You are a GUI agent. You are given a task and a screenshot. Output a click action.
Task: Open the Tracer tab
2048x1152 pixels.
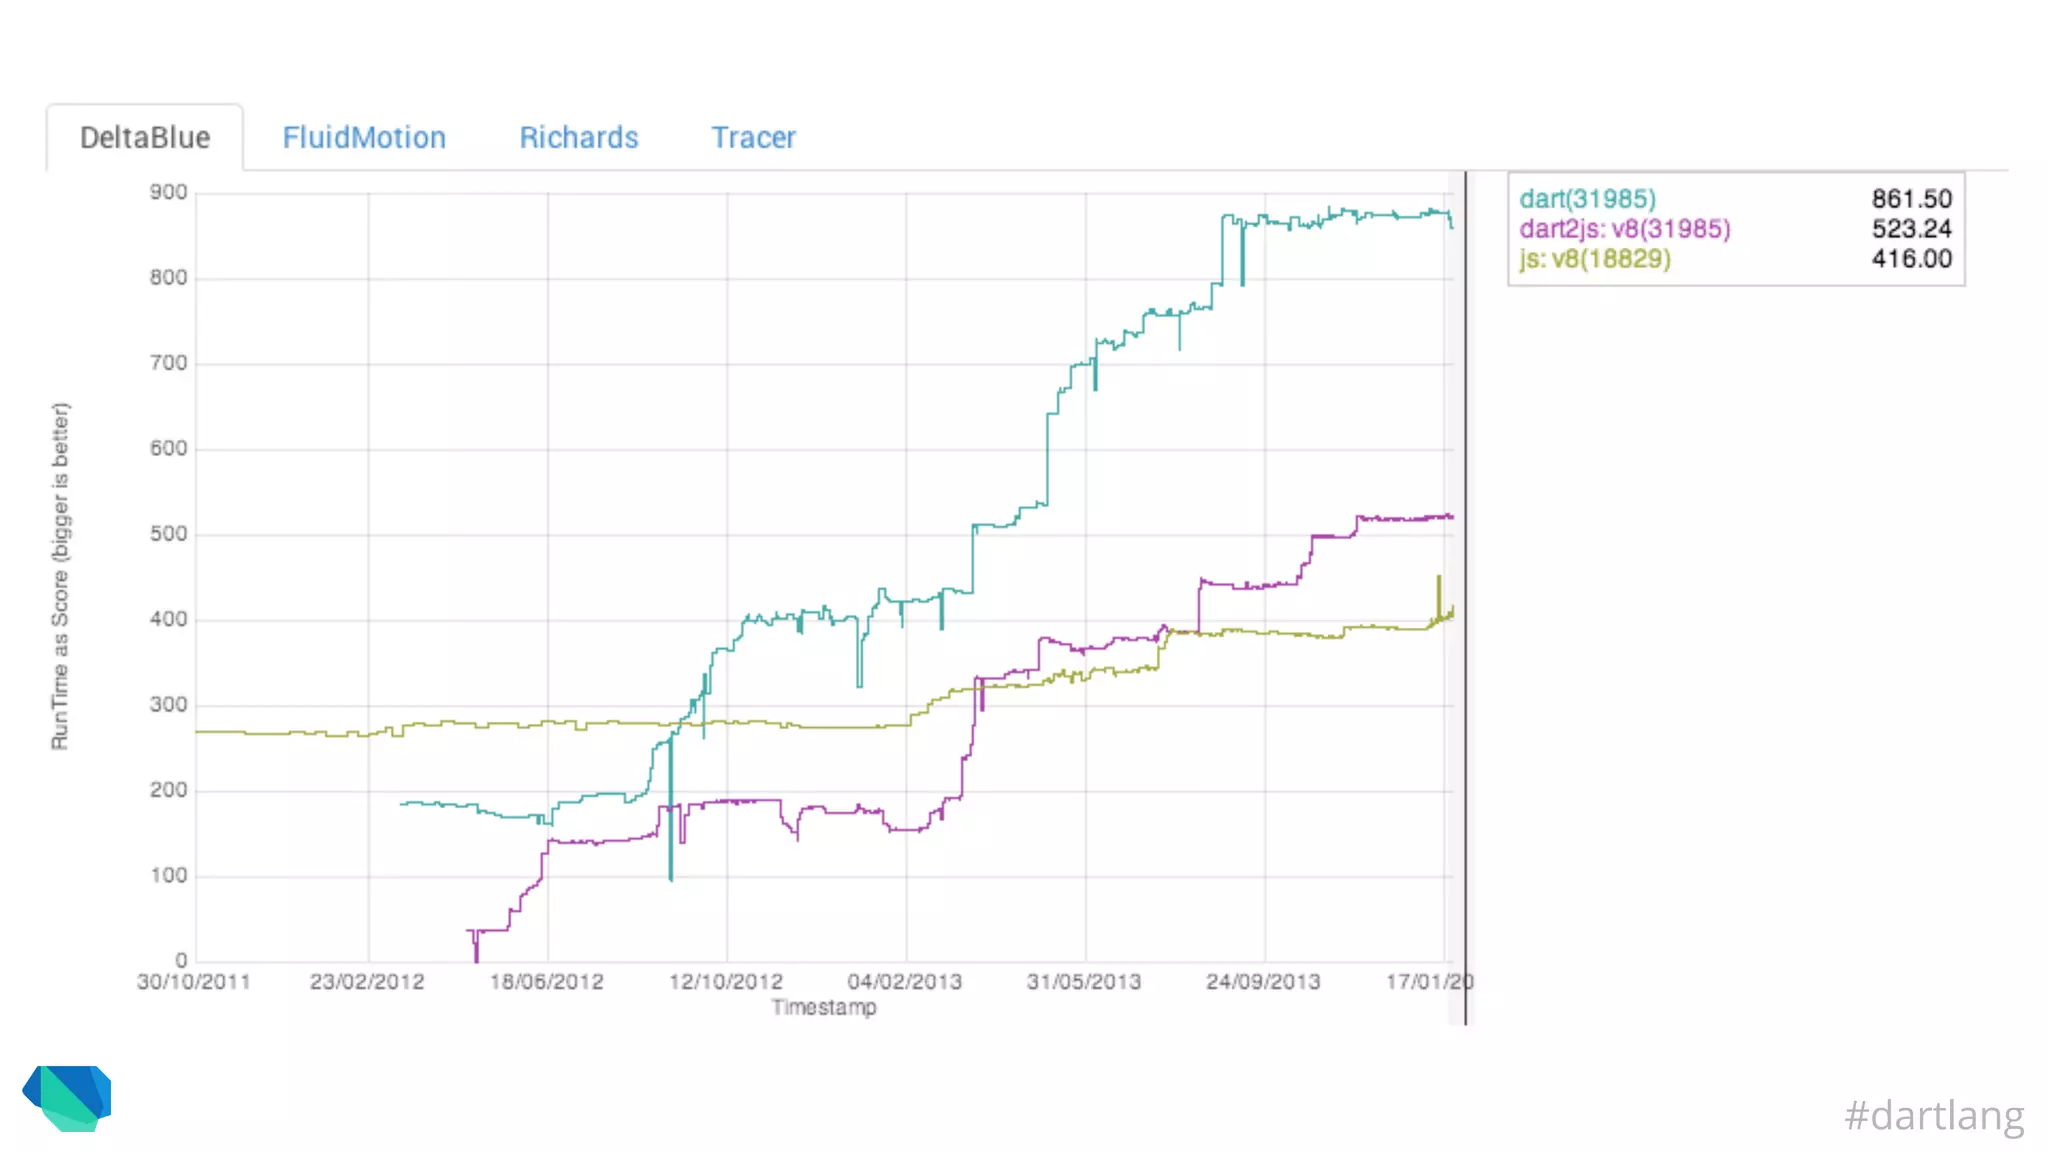(753, 138)
